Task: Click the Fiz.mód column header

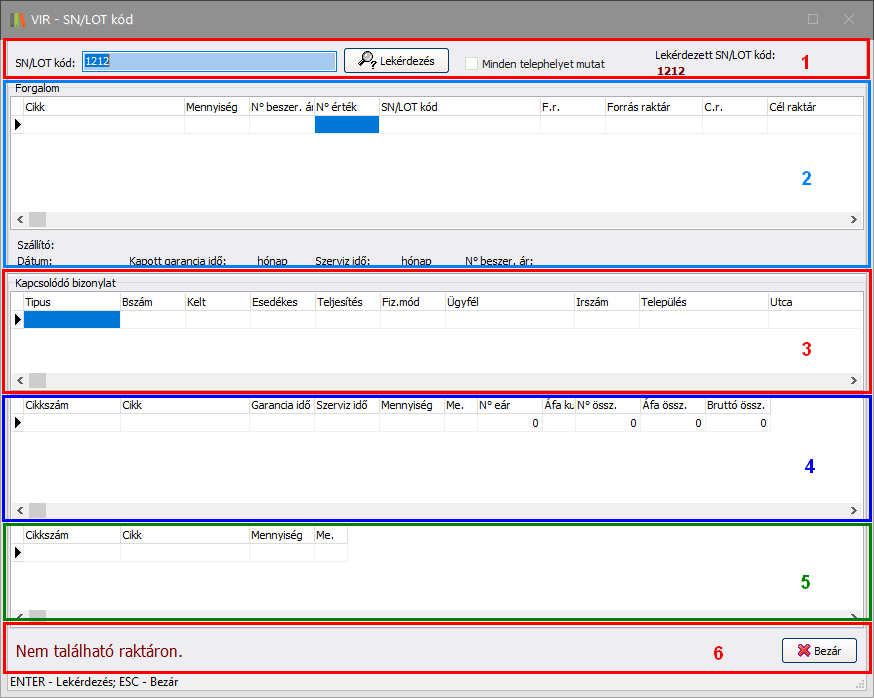Action: point(412,301)
